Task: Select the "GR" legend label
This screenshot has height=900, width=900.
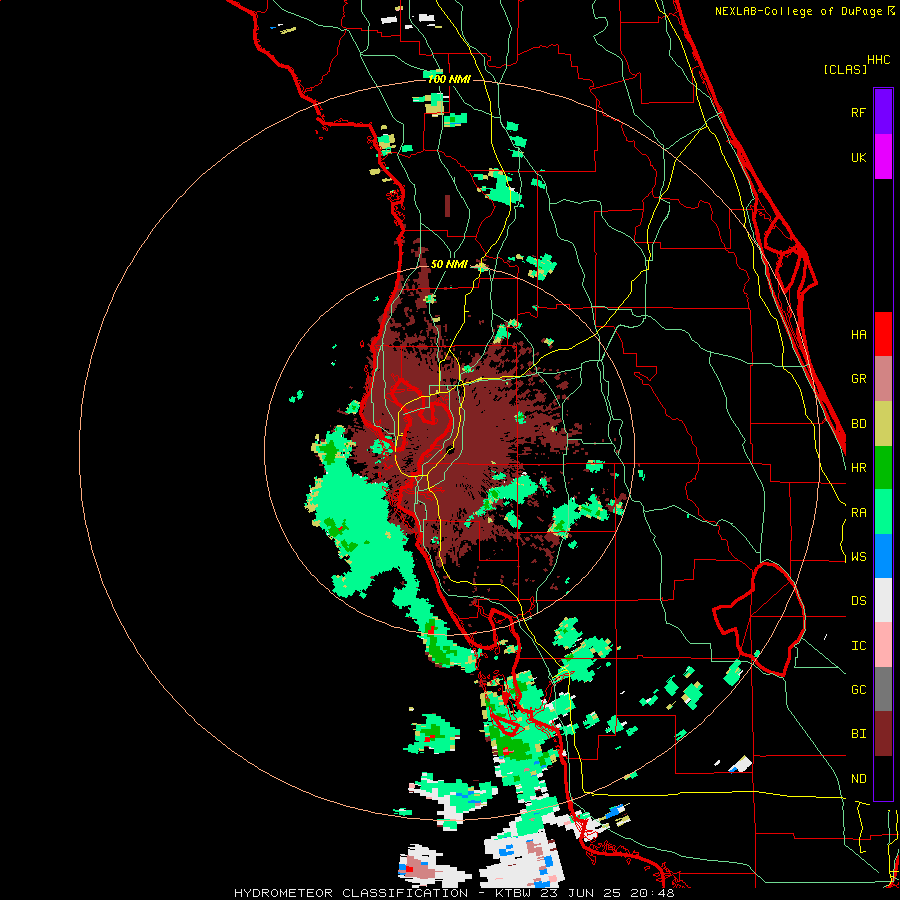Action: (x=858, y=379)
